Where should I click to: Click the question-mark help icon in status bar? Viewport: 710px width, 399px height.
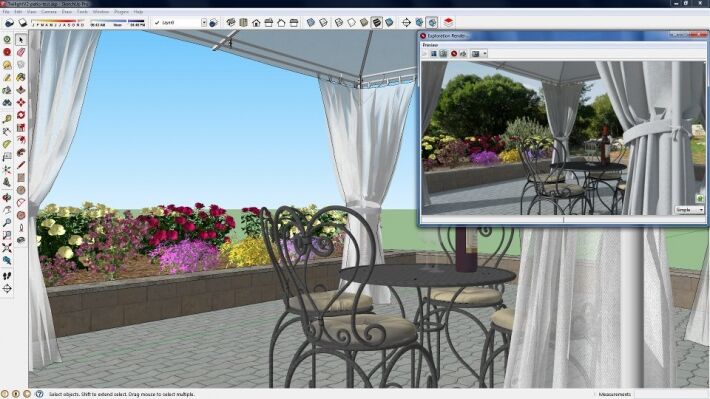(39, 394)
